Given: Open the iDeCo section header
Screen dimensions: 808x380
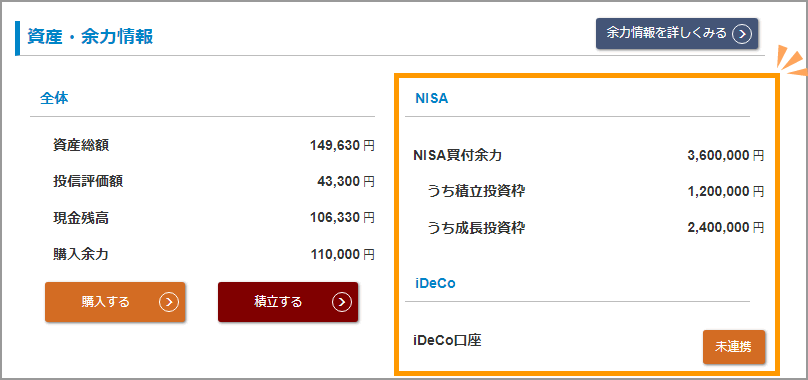Looking at the screenshot, I should (435, 283).
